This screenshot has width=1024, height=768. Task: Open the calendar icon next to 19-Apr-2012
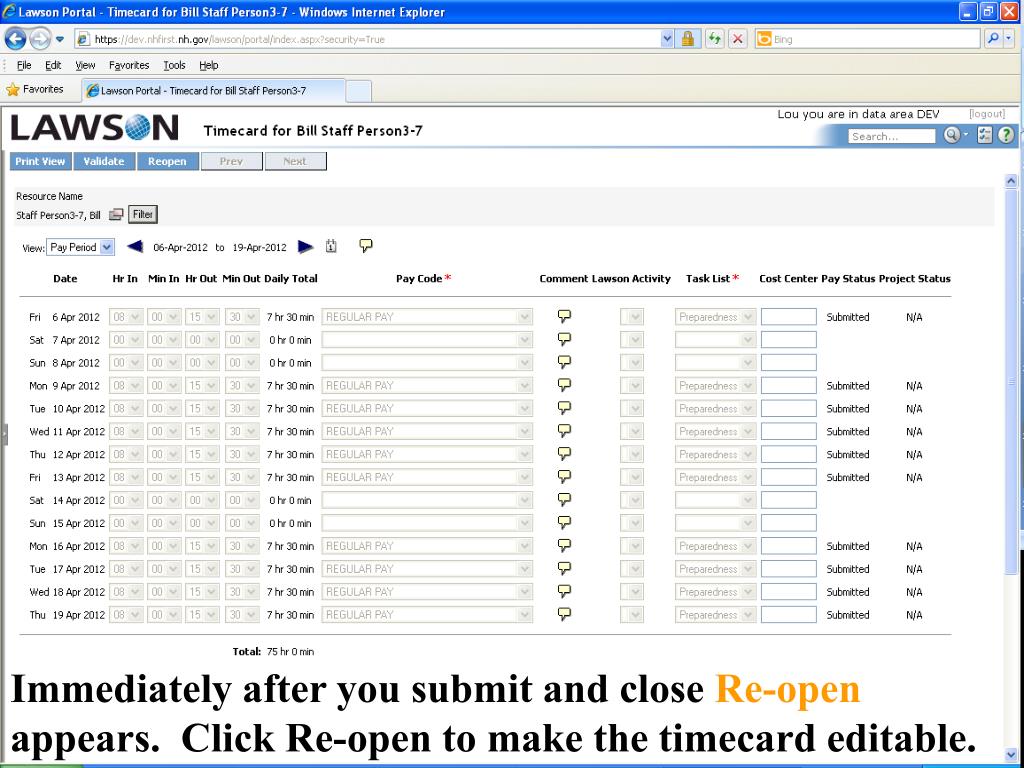331,246
